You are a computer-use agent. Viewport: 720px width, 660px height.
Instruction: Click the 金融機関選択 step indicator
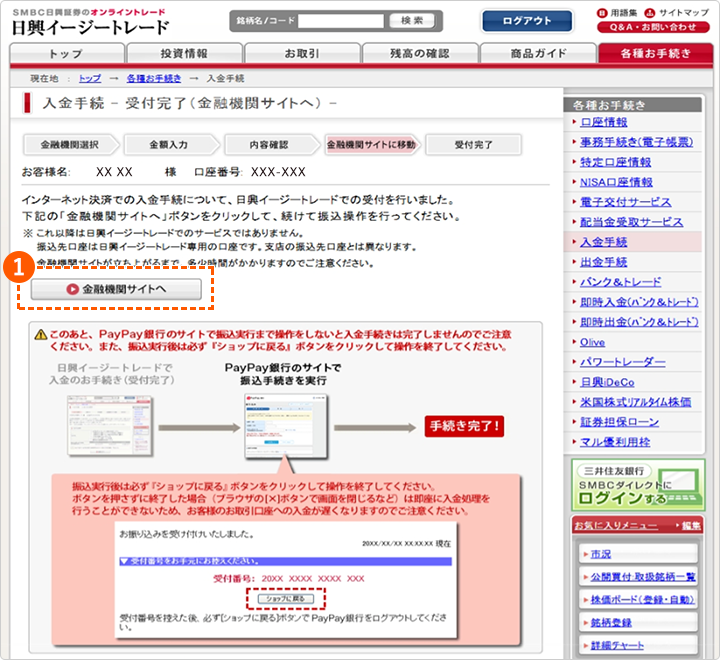pos(70,145)
